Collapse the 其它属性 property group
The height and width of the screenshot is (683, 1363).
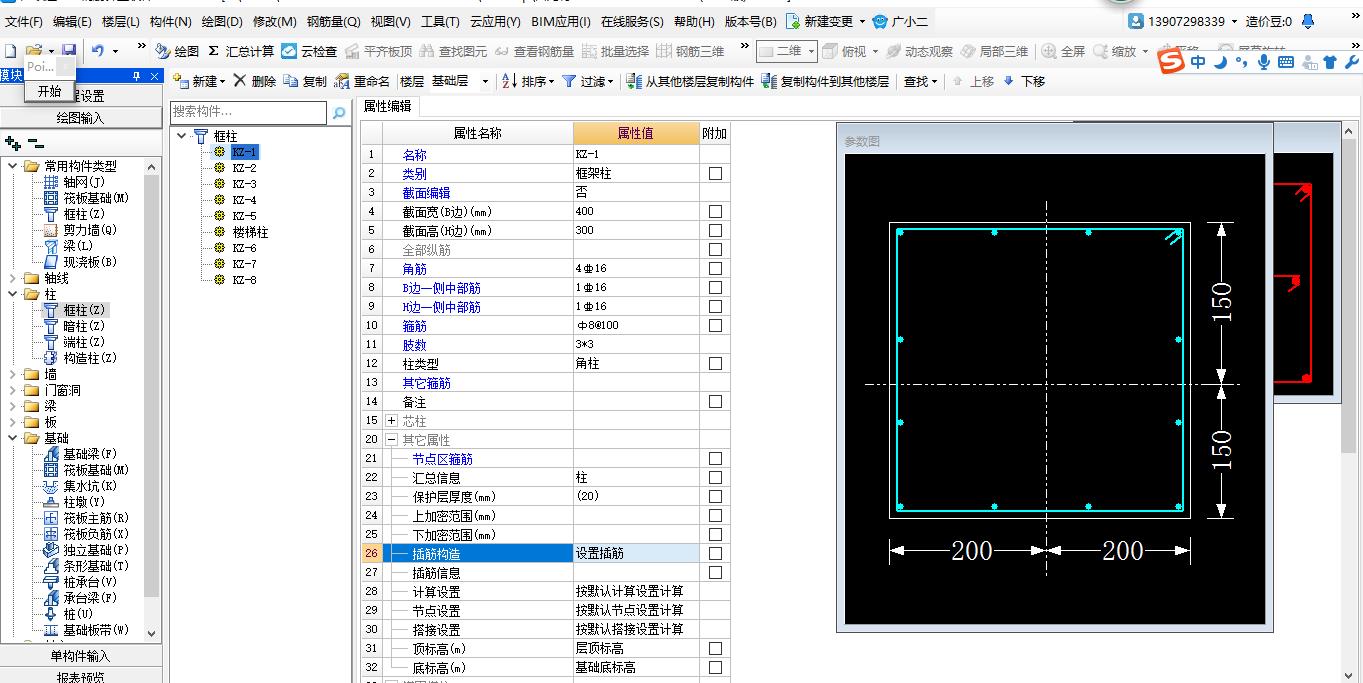392,440
